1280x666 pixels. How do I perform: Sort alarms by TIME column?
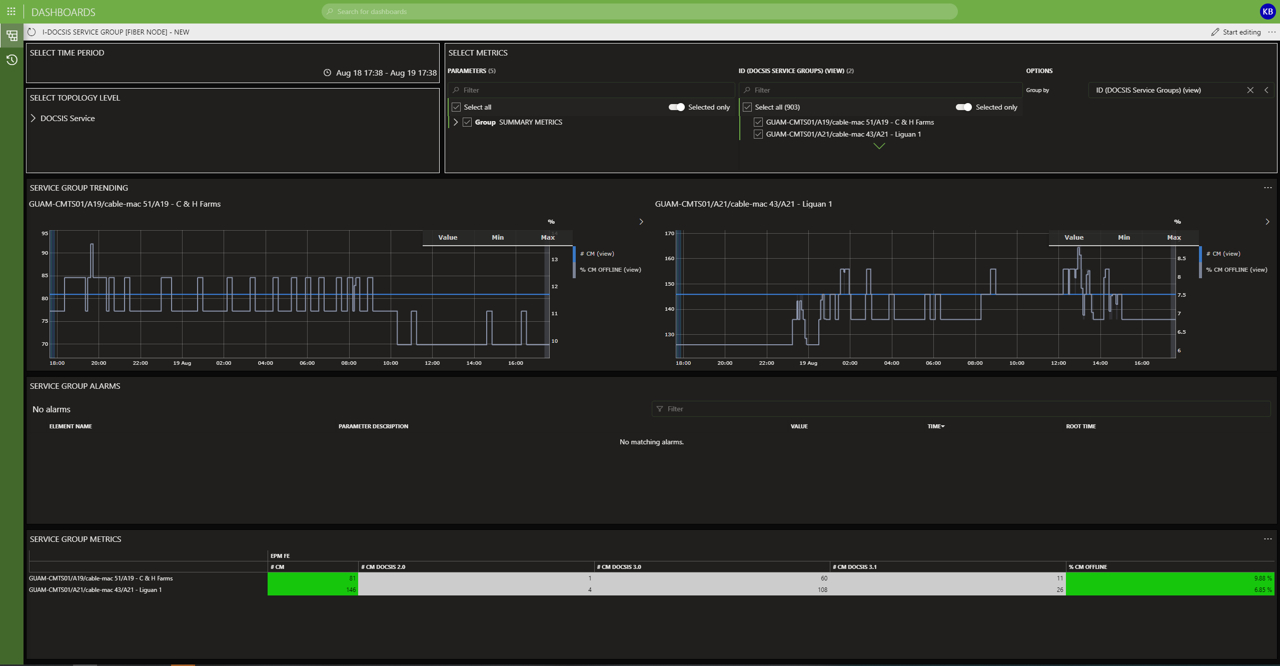[936, 427]
